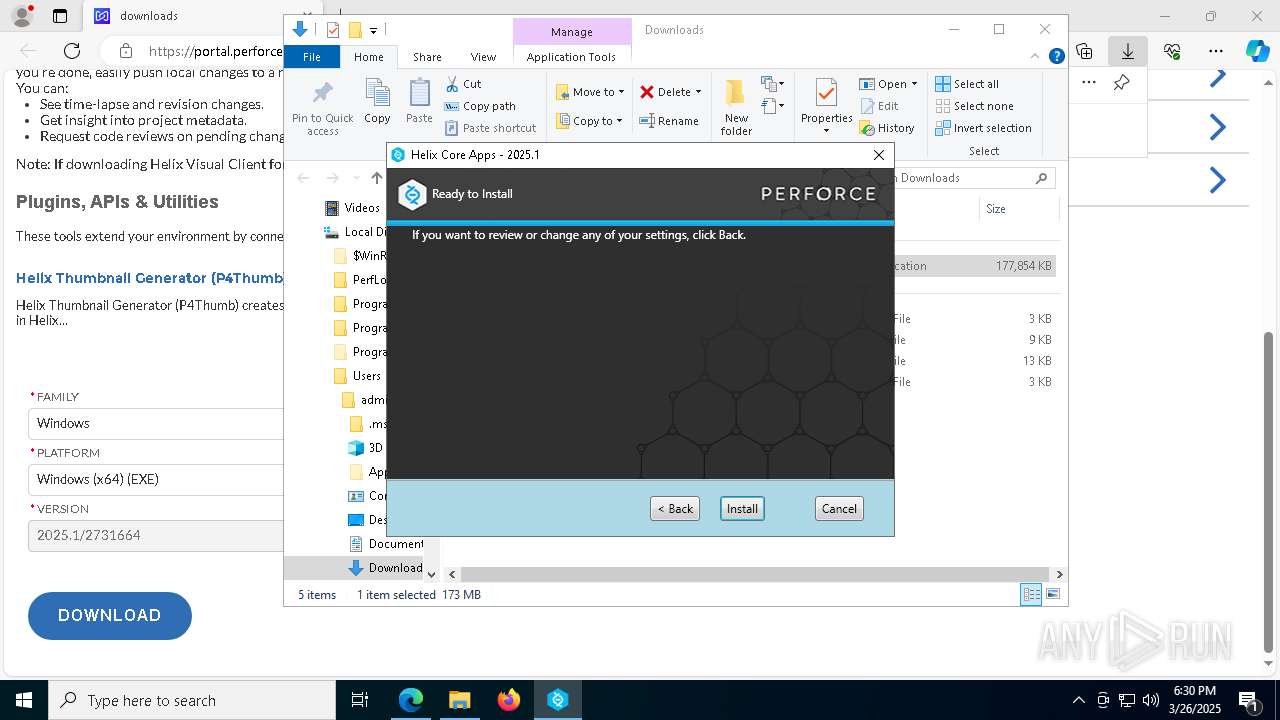
Task: Close the Helix Core Apps dialog
Action: point(879,155)
